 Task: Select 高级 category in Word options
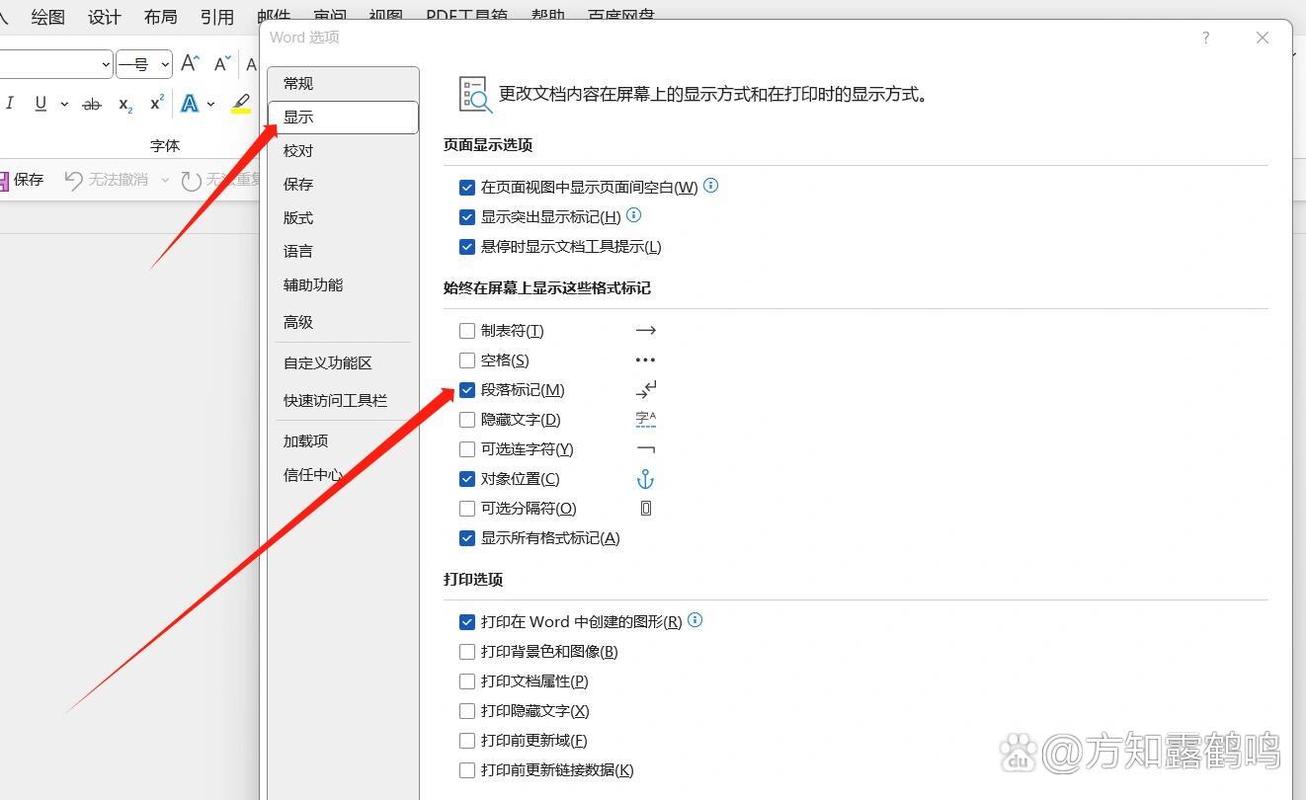click(343, 322)
